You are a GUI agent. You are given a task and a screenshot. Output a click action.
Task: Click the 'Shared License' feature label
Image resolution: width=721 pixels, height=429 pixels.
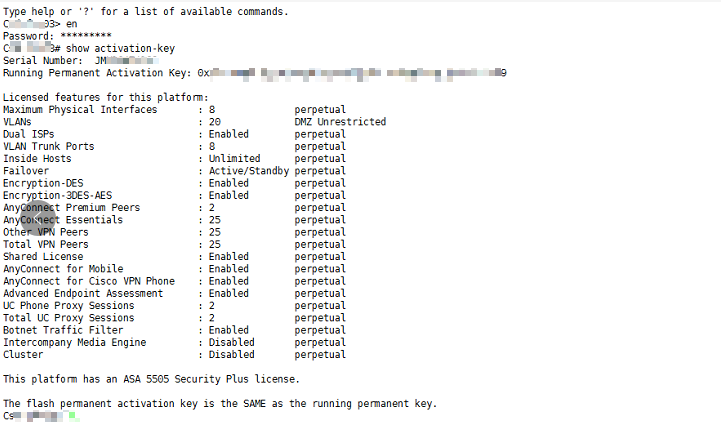click(x=43, y=257)
